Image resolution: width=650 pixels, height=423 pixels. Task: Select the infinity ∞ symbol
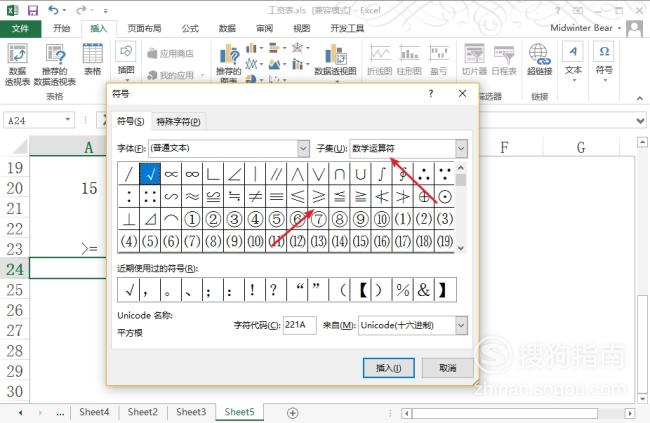(192, 174)
